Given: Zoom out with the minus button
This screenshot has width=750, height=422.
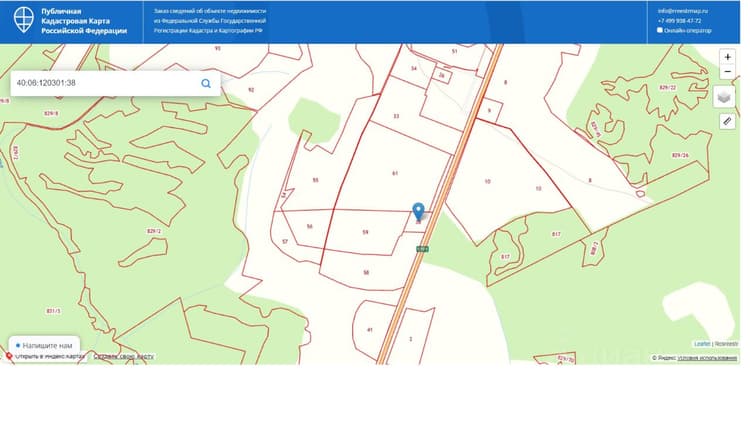Looking at the screenshot, I should point(727,72).
